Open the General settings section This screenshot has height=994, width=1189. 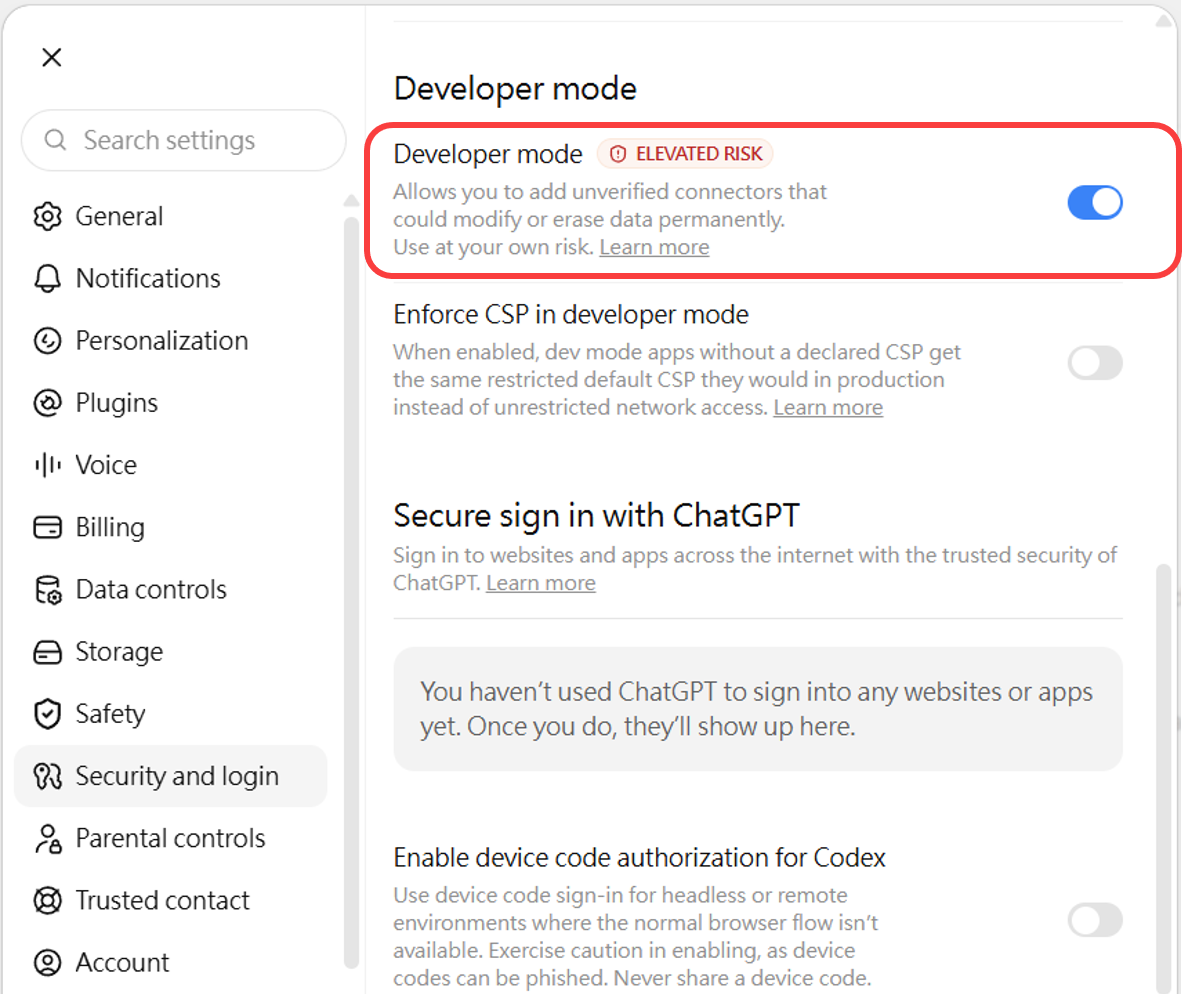119,217
